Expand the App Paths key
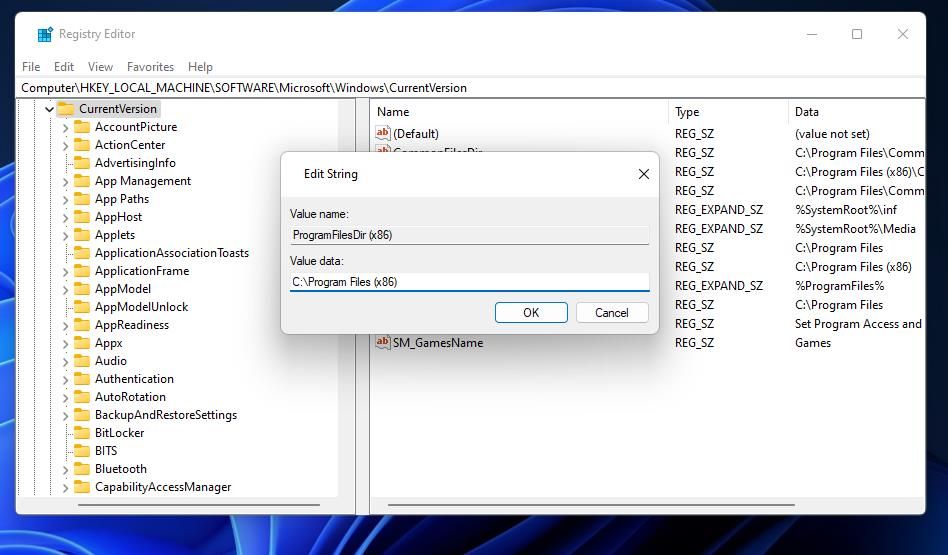948x555 pixels. pyautogui.click(x=65, y=200)
